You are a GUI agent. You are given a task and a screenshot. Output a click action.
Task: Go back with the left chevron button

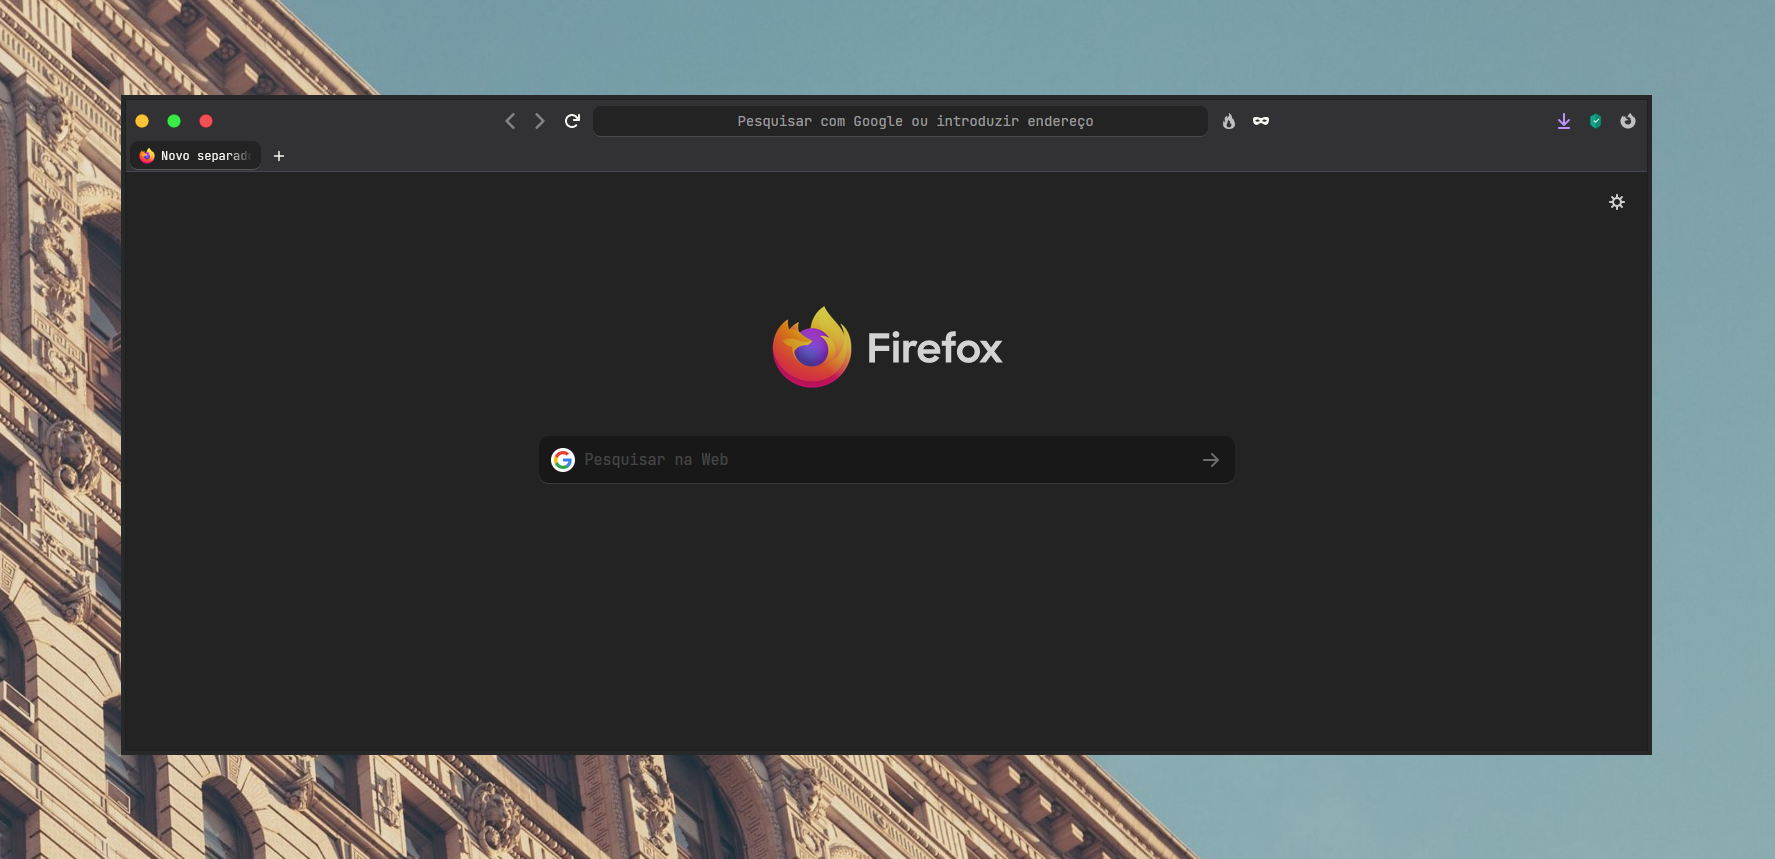510,121
